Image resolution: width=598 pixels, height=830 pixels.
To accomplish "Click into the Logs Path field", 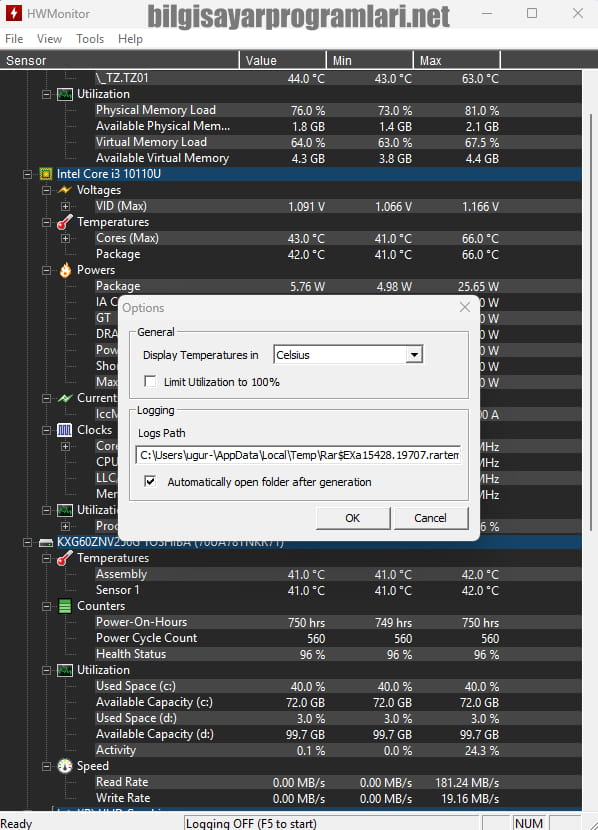I will pyautogui.click(x=298, y=455).
